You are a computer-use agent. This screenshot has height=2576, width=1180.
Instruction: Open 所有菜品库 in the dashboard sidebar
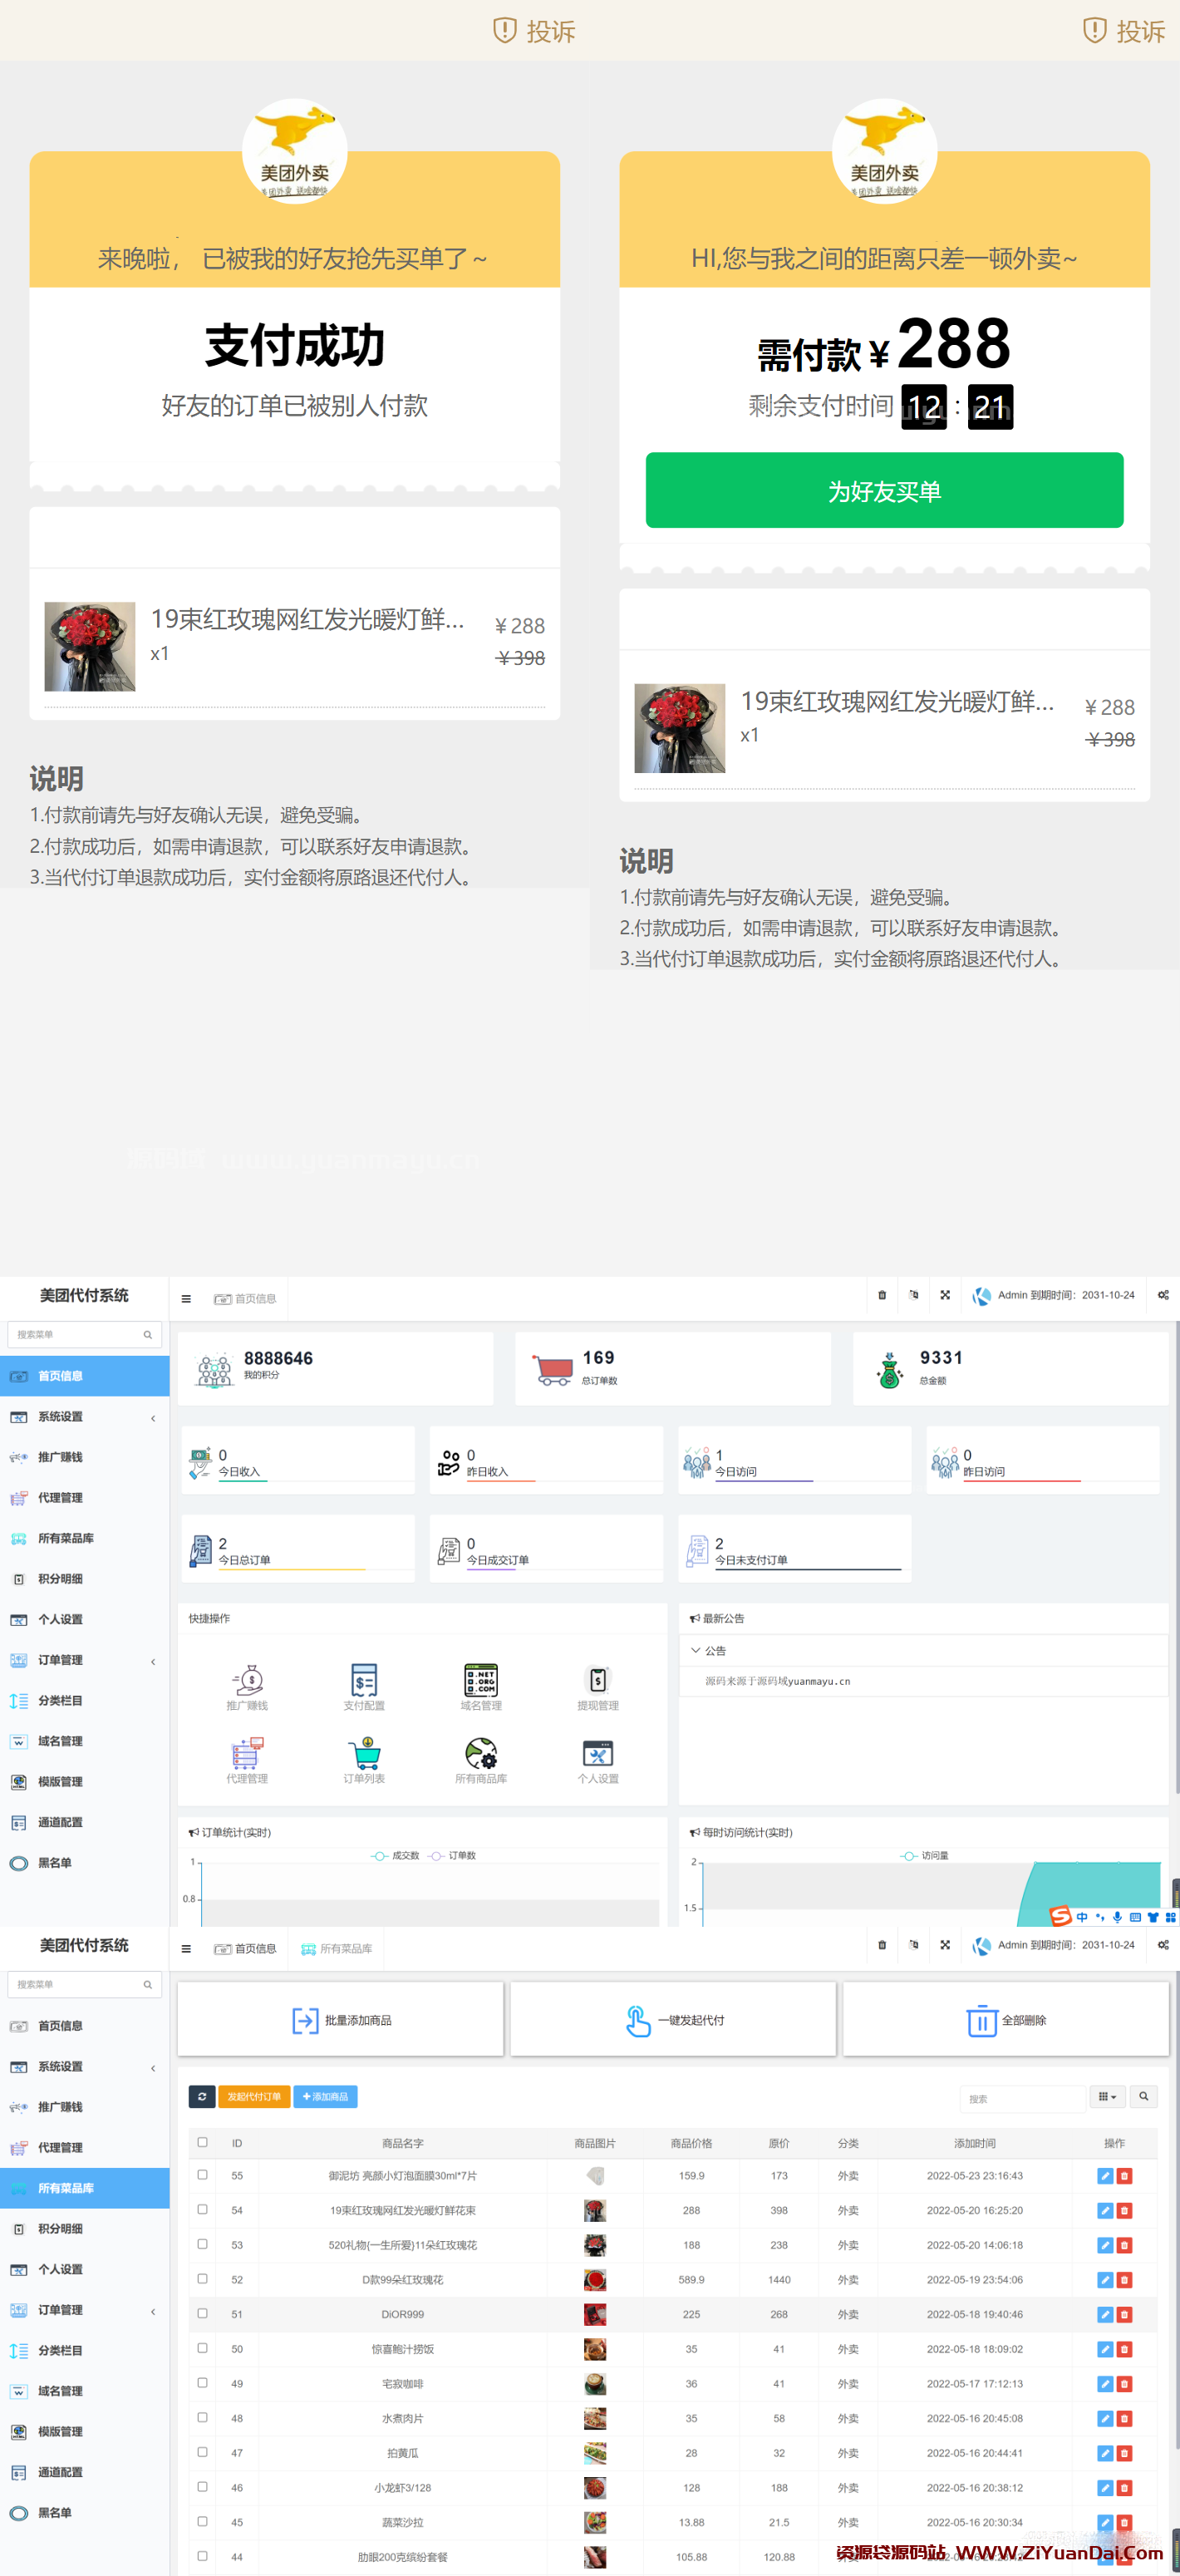(85, 1538)
